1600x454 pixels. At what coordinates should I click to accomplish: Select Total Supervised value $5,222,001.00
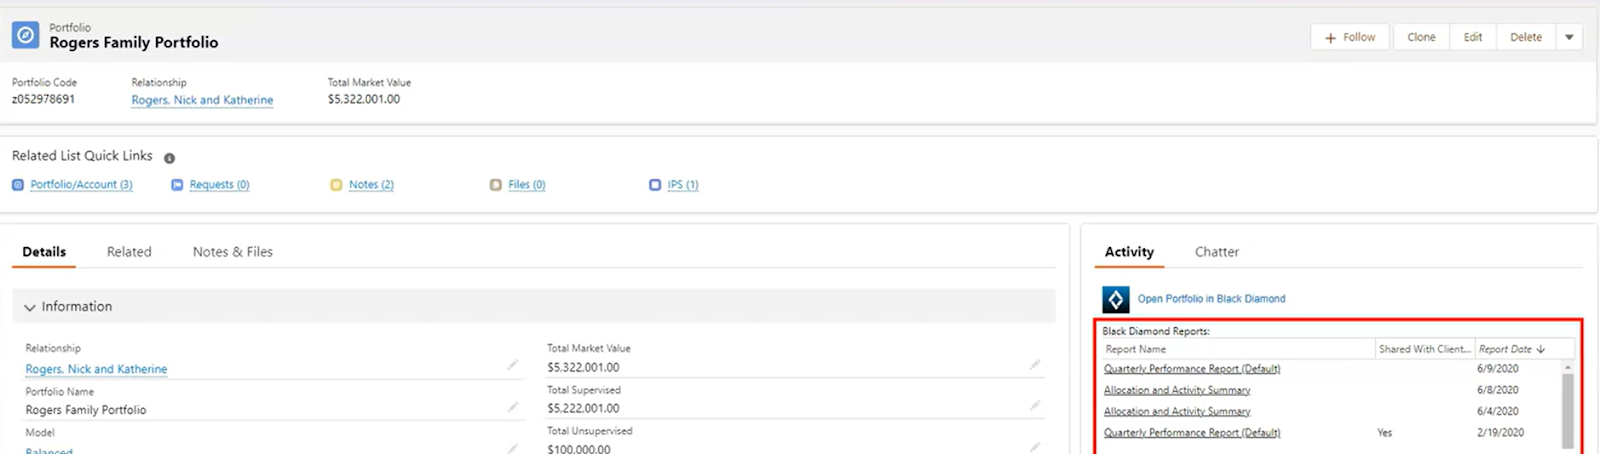583,408
